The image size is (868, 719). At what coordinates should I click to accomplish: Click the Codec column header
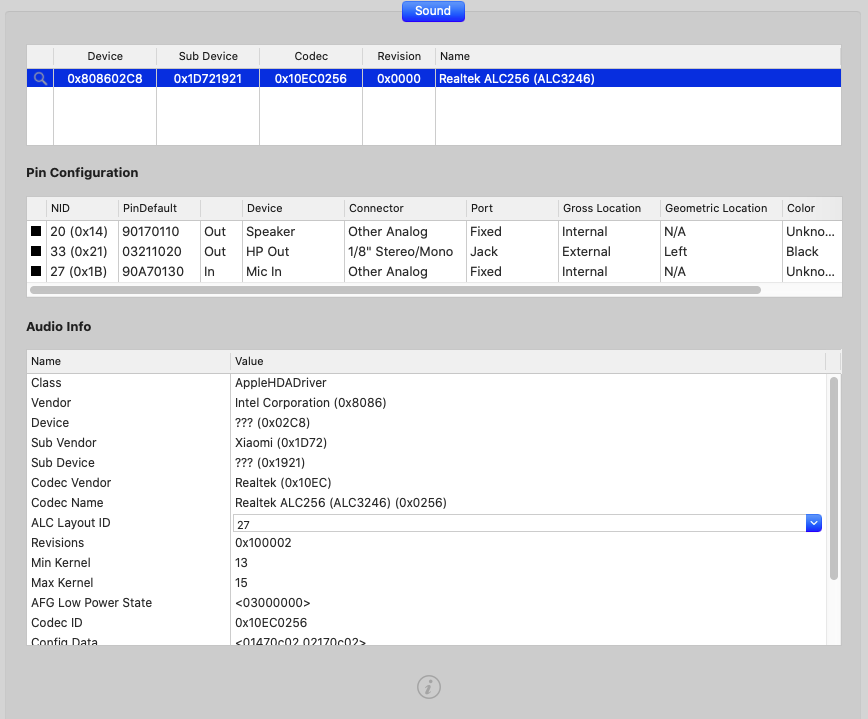point(311,56)
